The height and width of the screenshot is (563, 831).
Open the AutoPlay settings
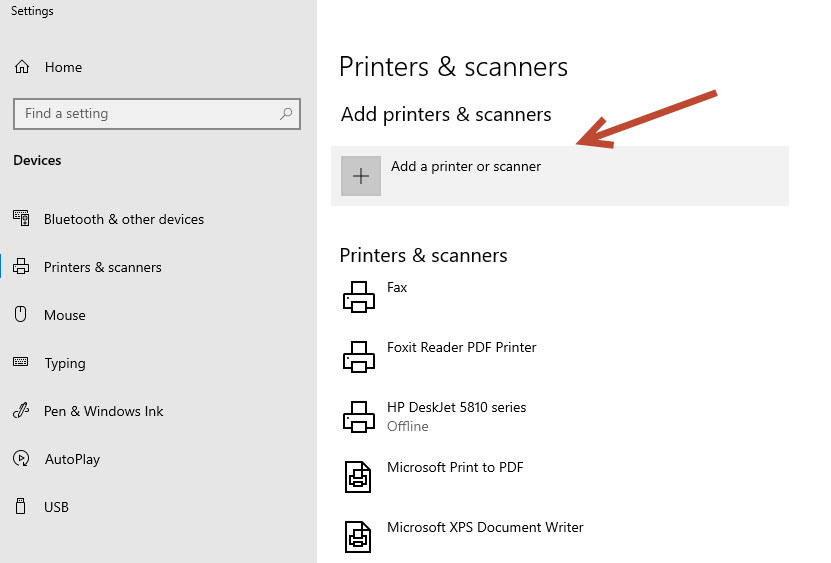pos(72,460)
